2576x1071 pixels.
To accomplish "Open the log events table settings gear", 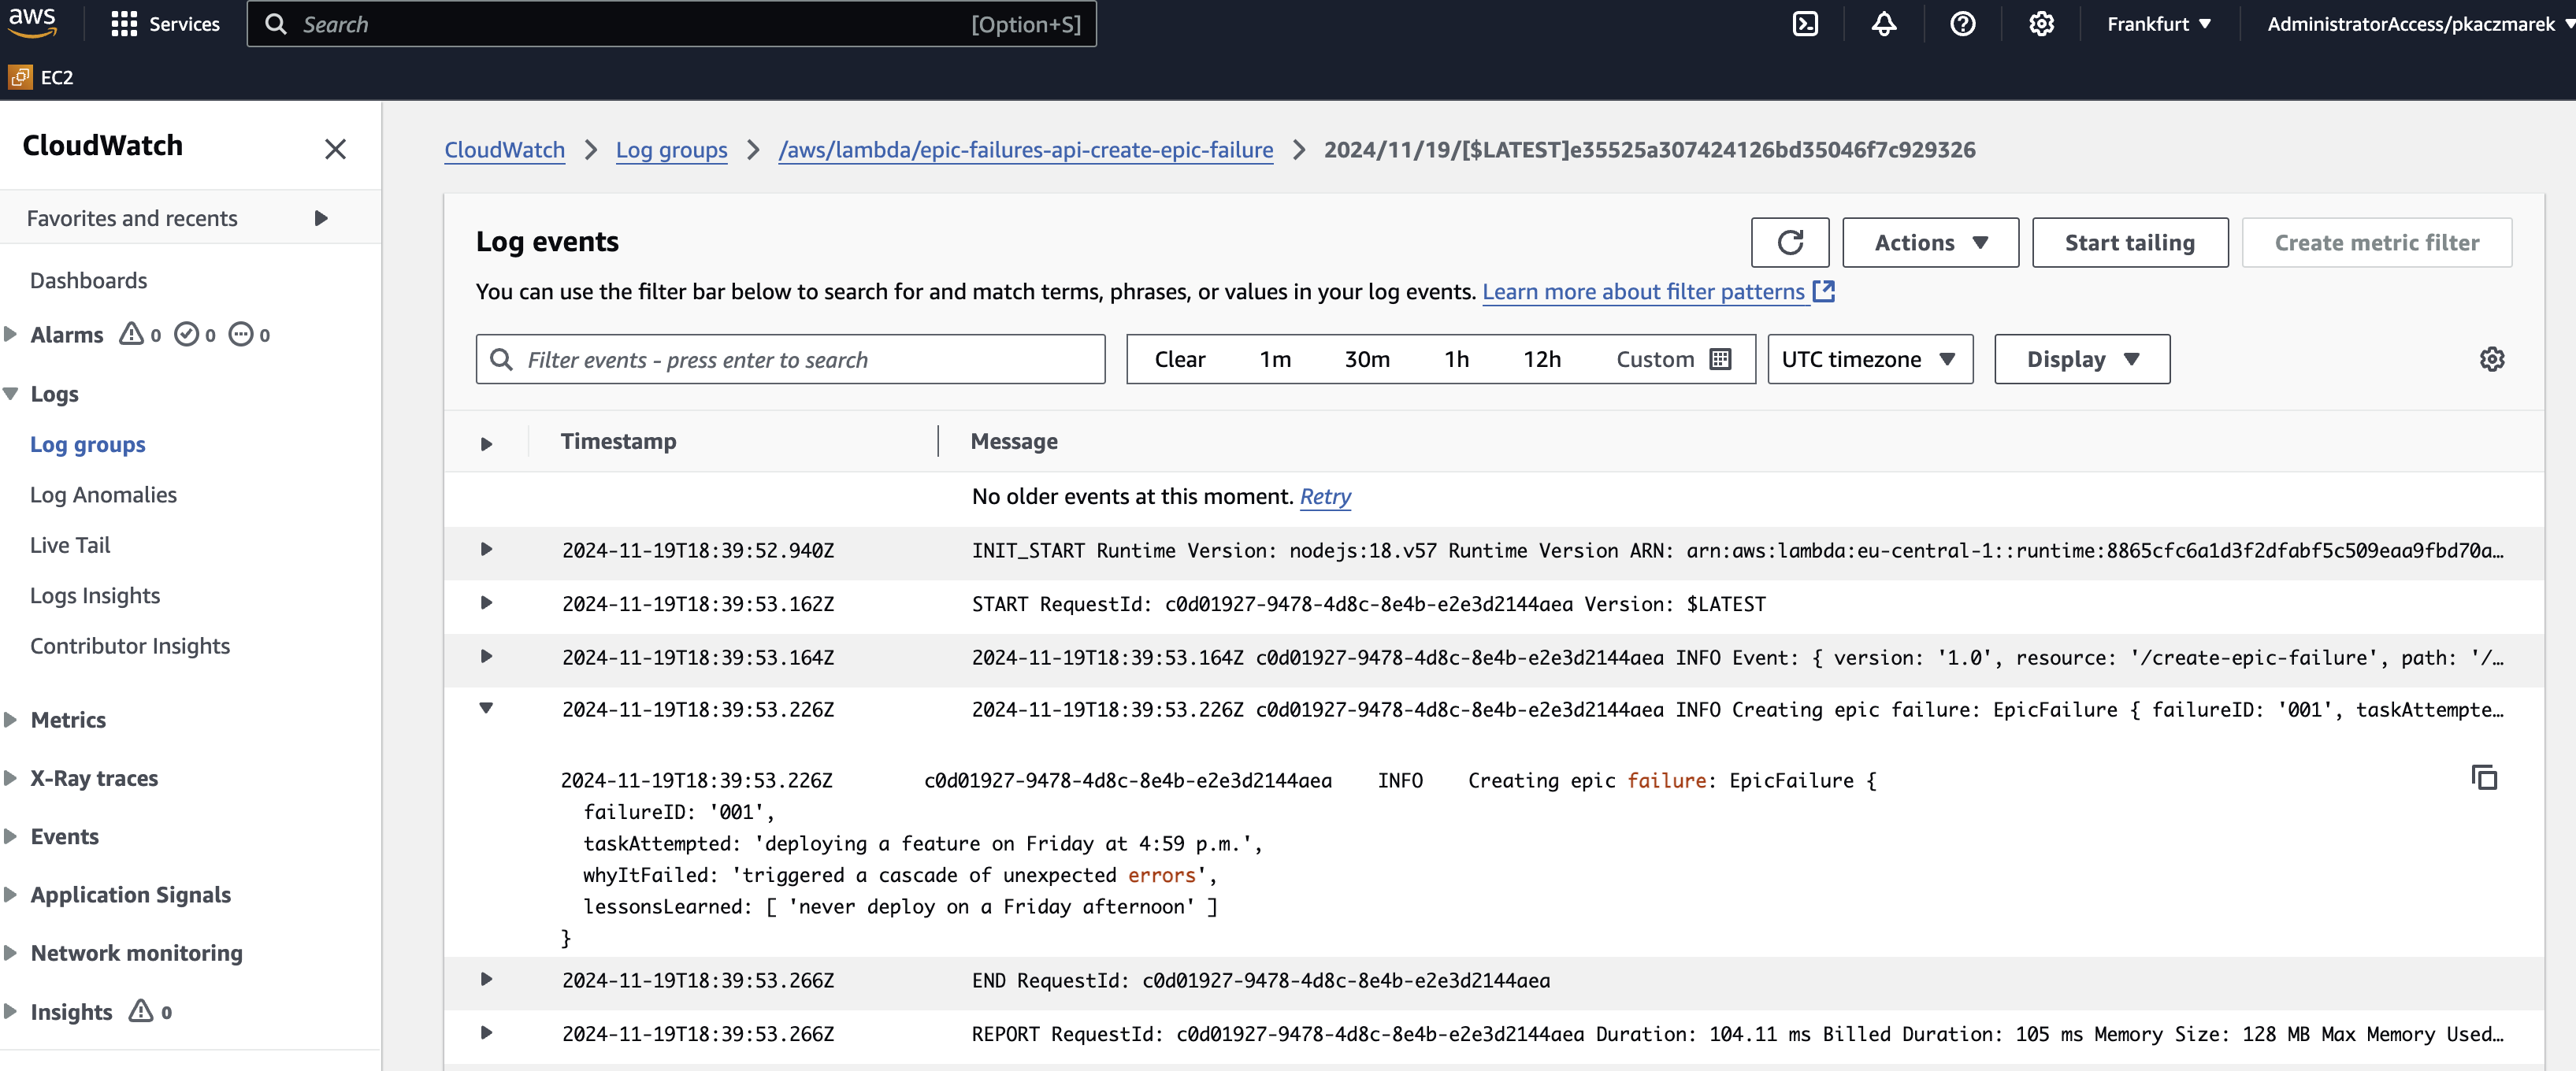I will pos(2492,359).
